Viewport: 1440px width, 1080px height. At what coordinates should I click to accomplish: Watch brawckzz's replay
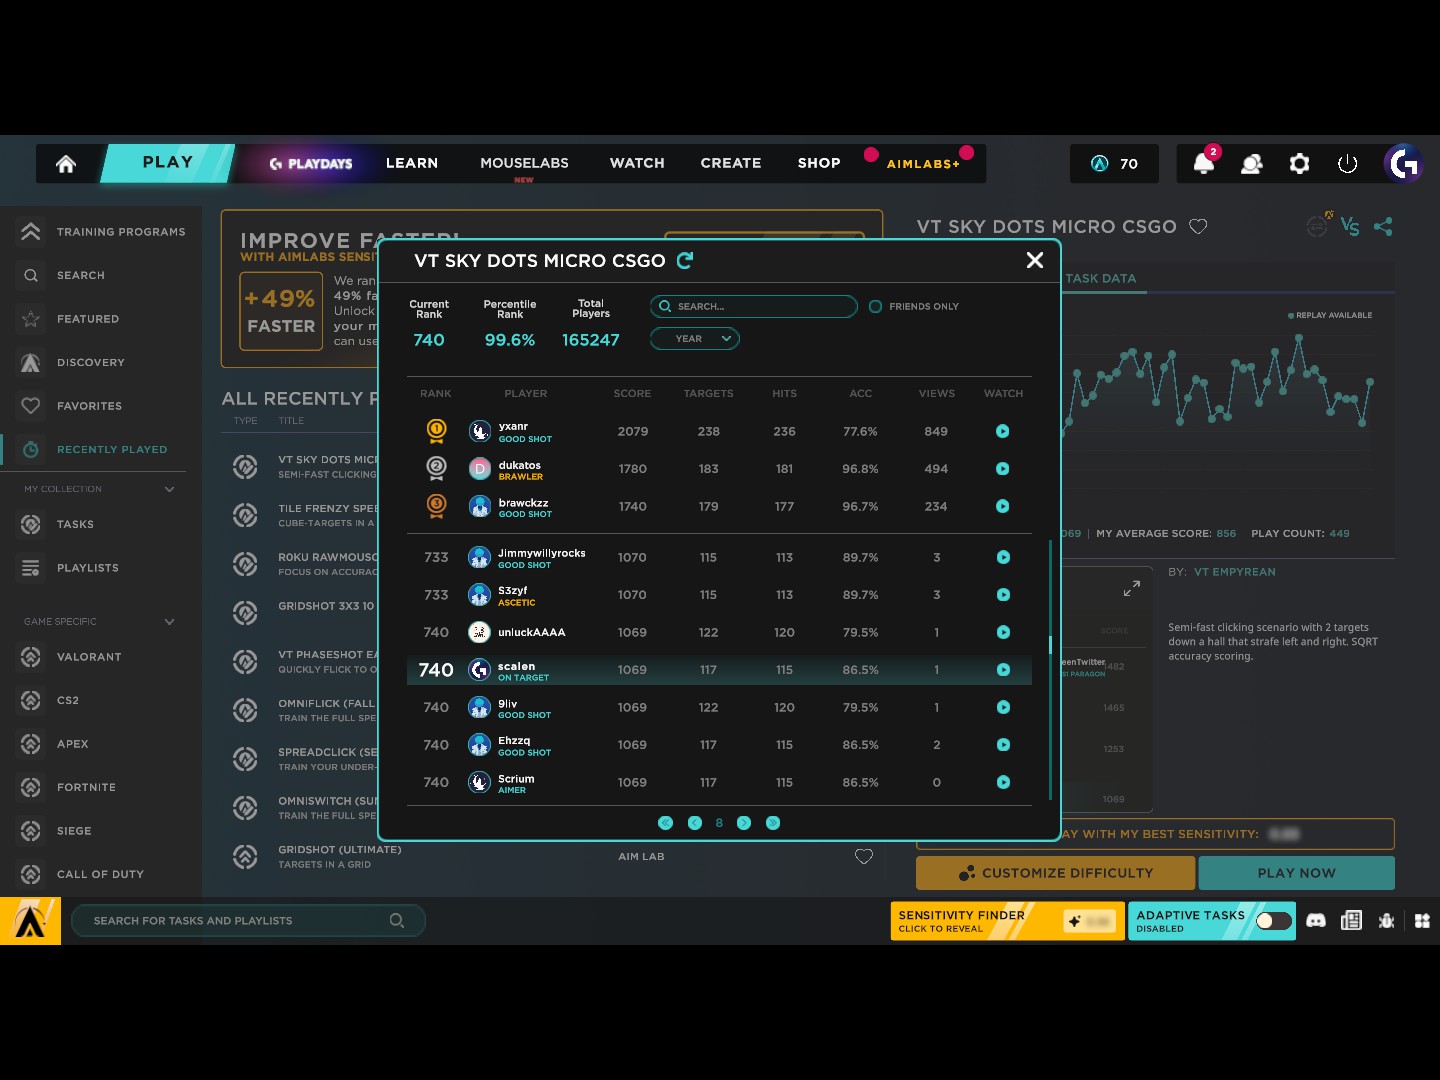tap(1003, 507)
